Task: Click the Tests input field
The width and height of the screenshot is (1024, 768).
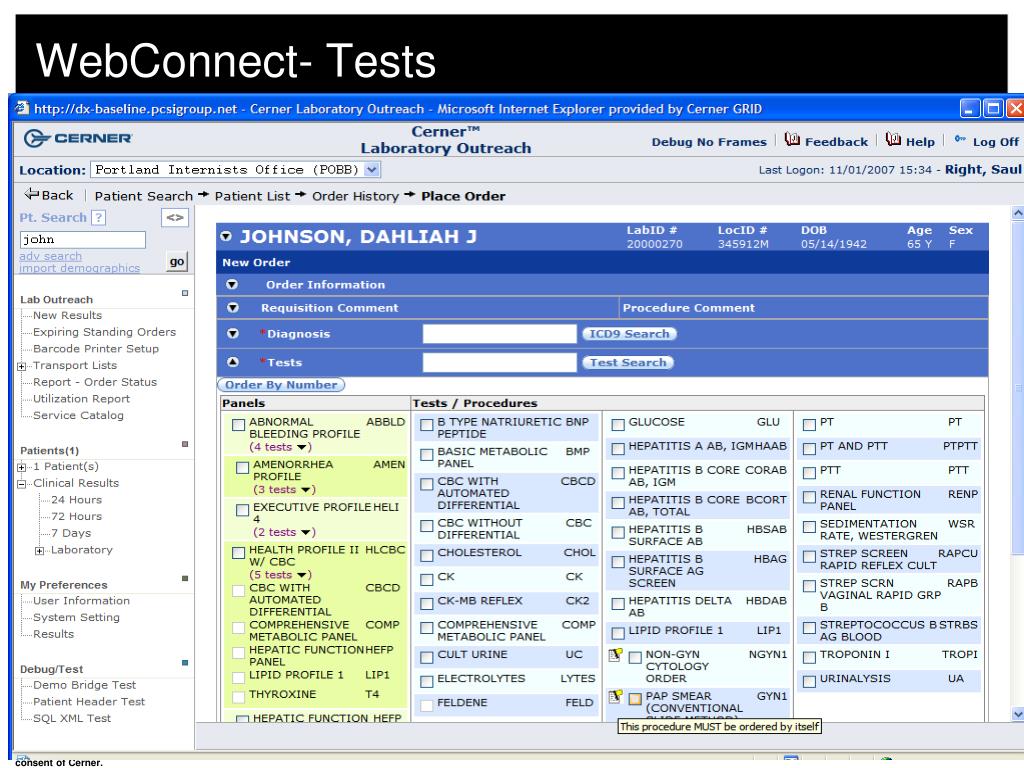Action: (x=500, y=362)
